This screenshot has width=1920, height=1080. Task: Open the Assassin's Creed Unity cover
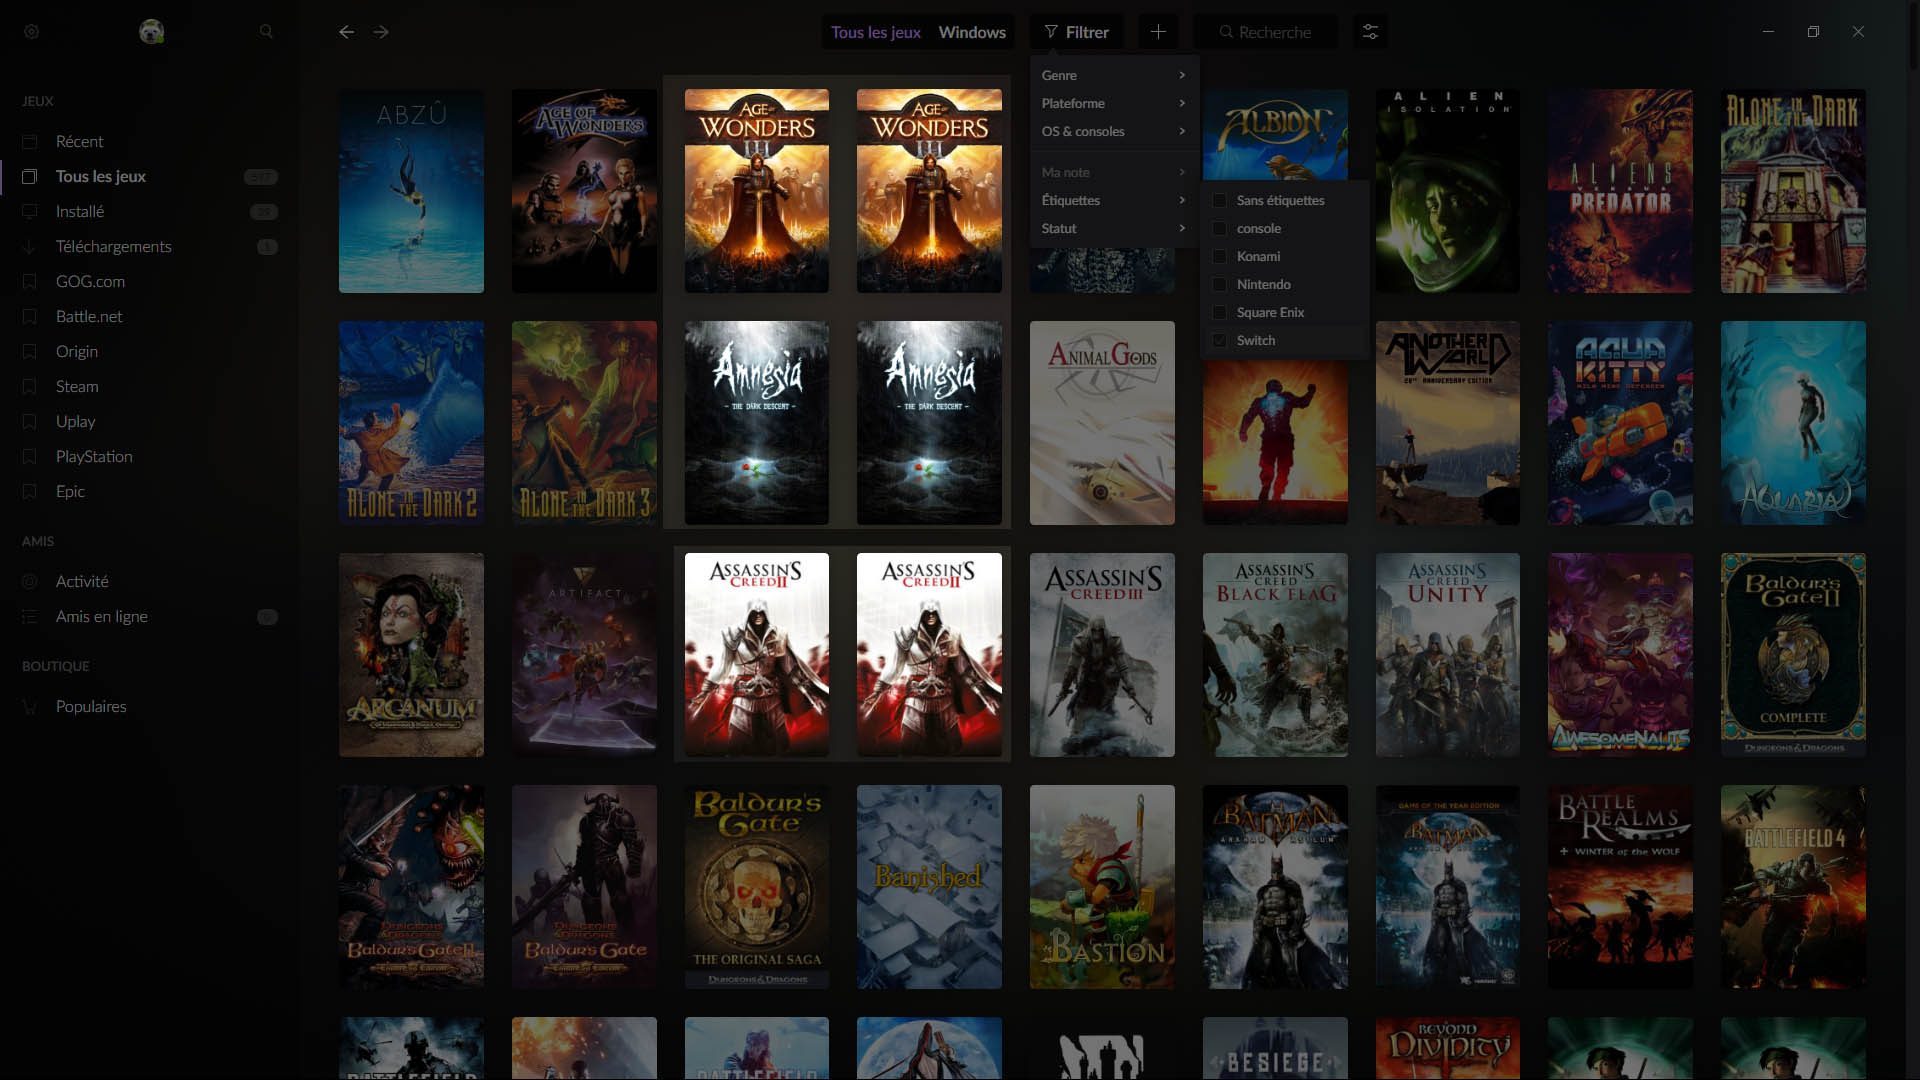[x=1447, y=655]
